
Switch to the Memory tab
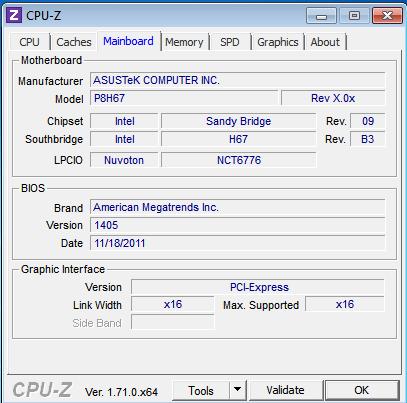pos(184,42)
